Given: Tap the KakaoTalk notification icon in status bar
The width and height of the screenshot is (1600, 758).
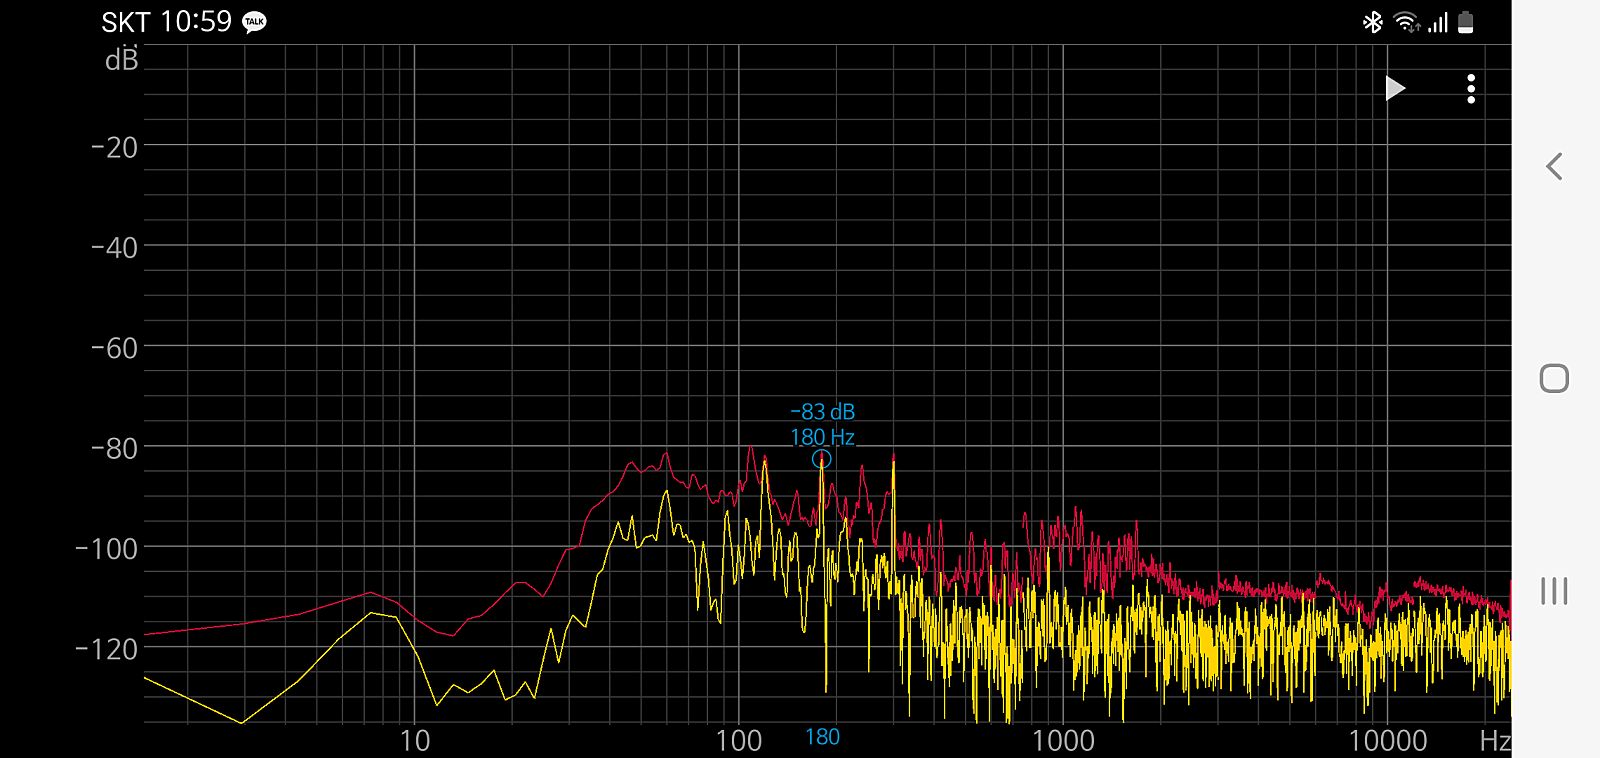Looking at the screenshot, I should (255, 22).
